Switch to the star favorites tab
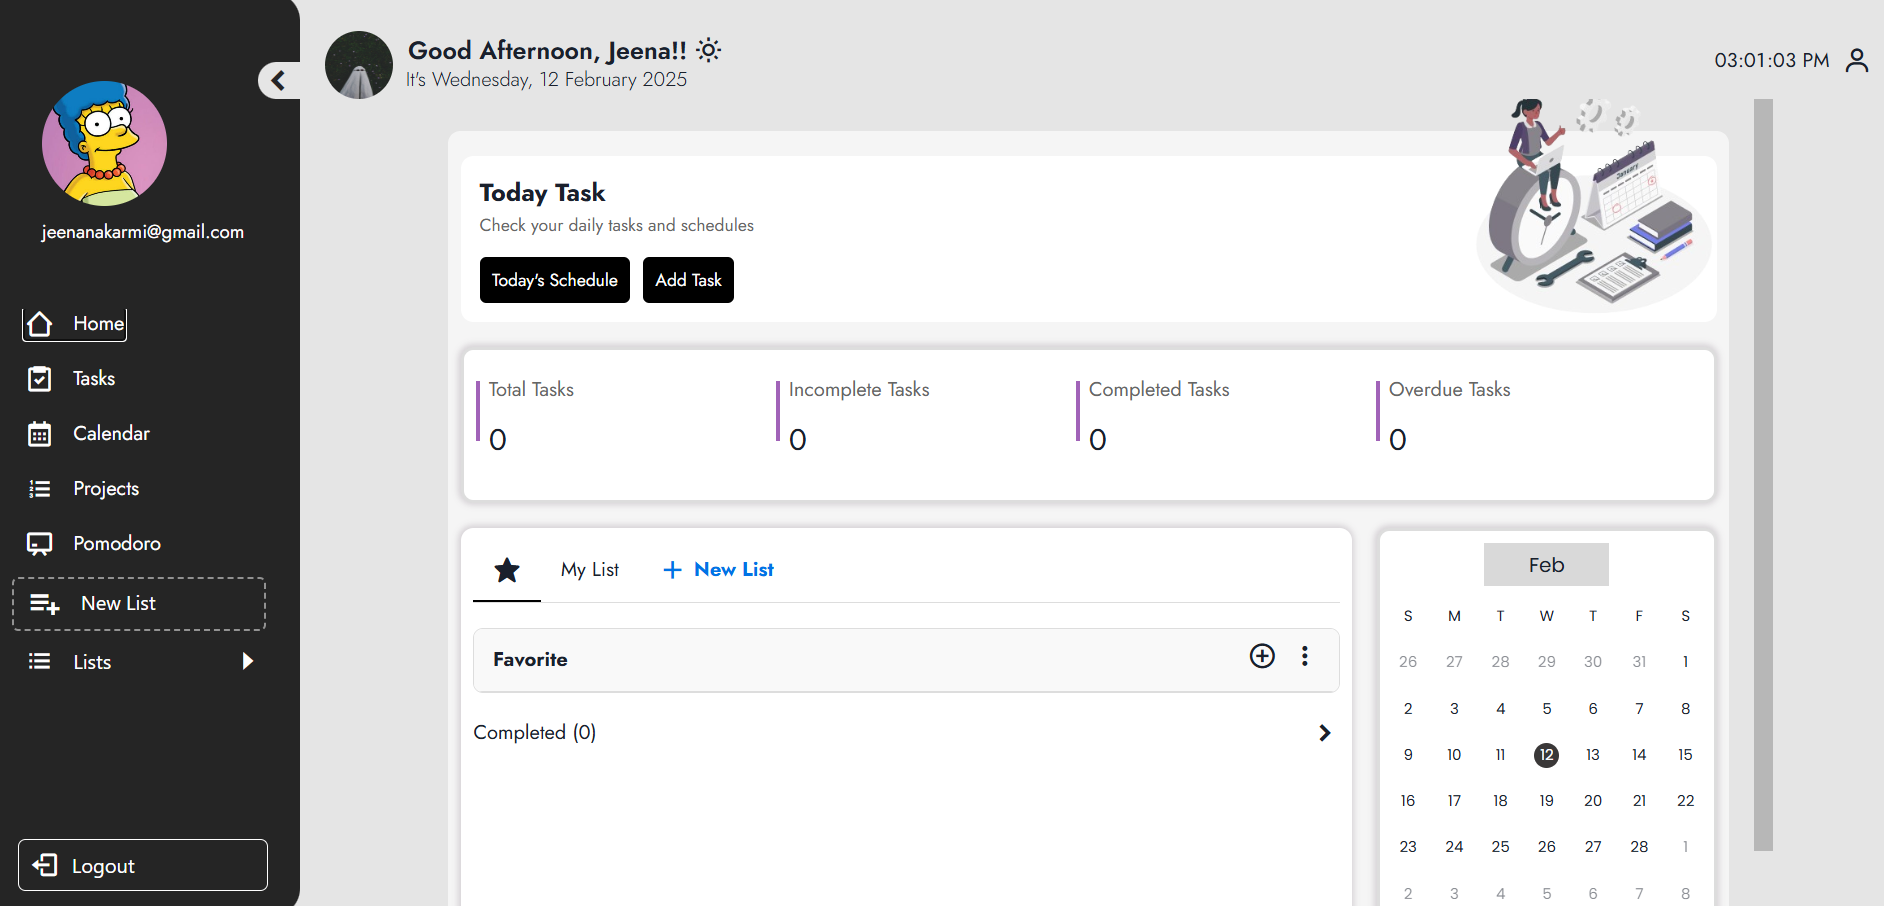Image resolution: width=1884 pixels, height=906 pixels. 507,570
